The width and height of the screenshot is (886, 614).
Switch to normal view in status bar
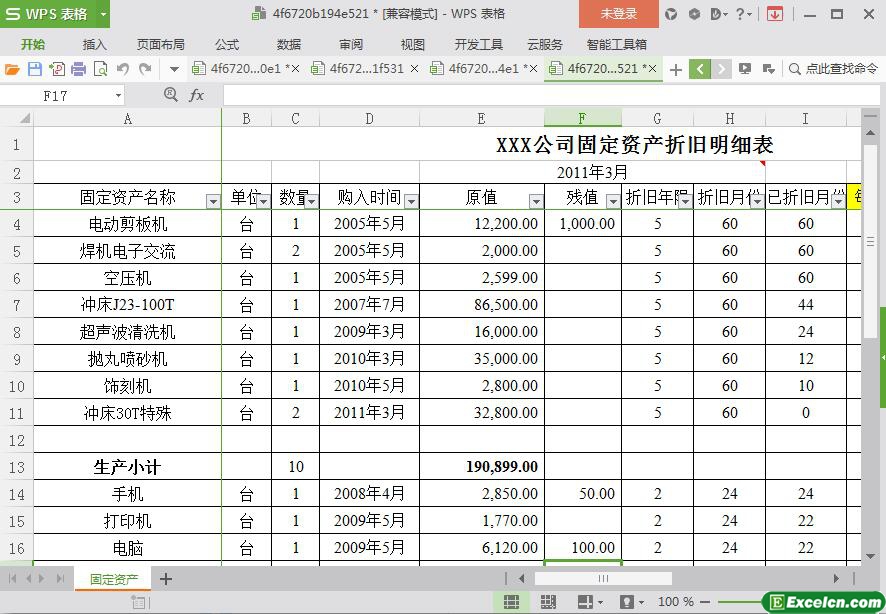tap(511, 602)
